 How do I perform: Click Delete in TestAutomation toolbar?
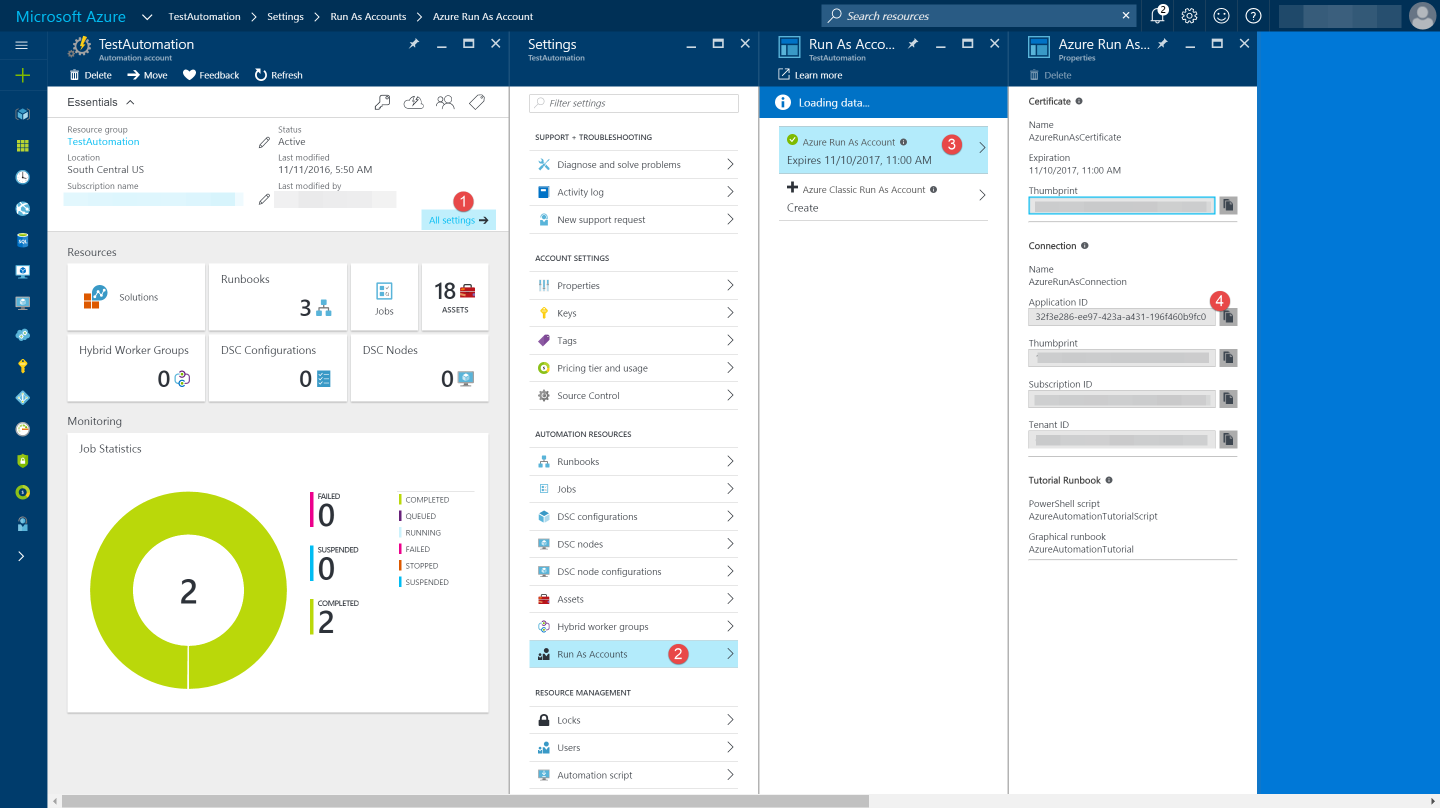90,75
